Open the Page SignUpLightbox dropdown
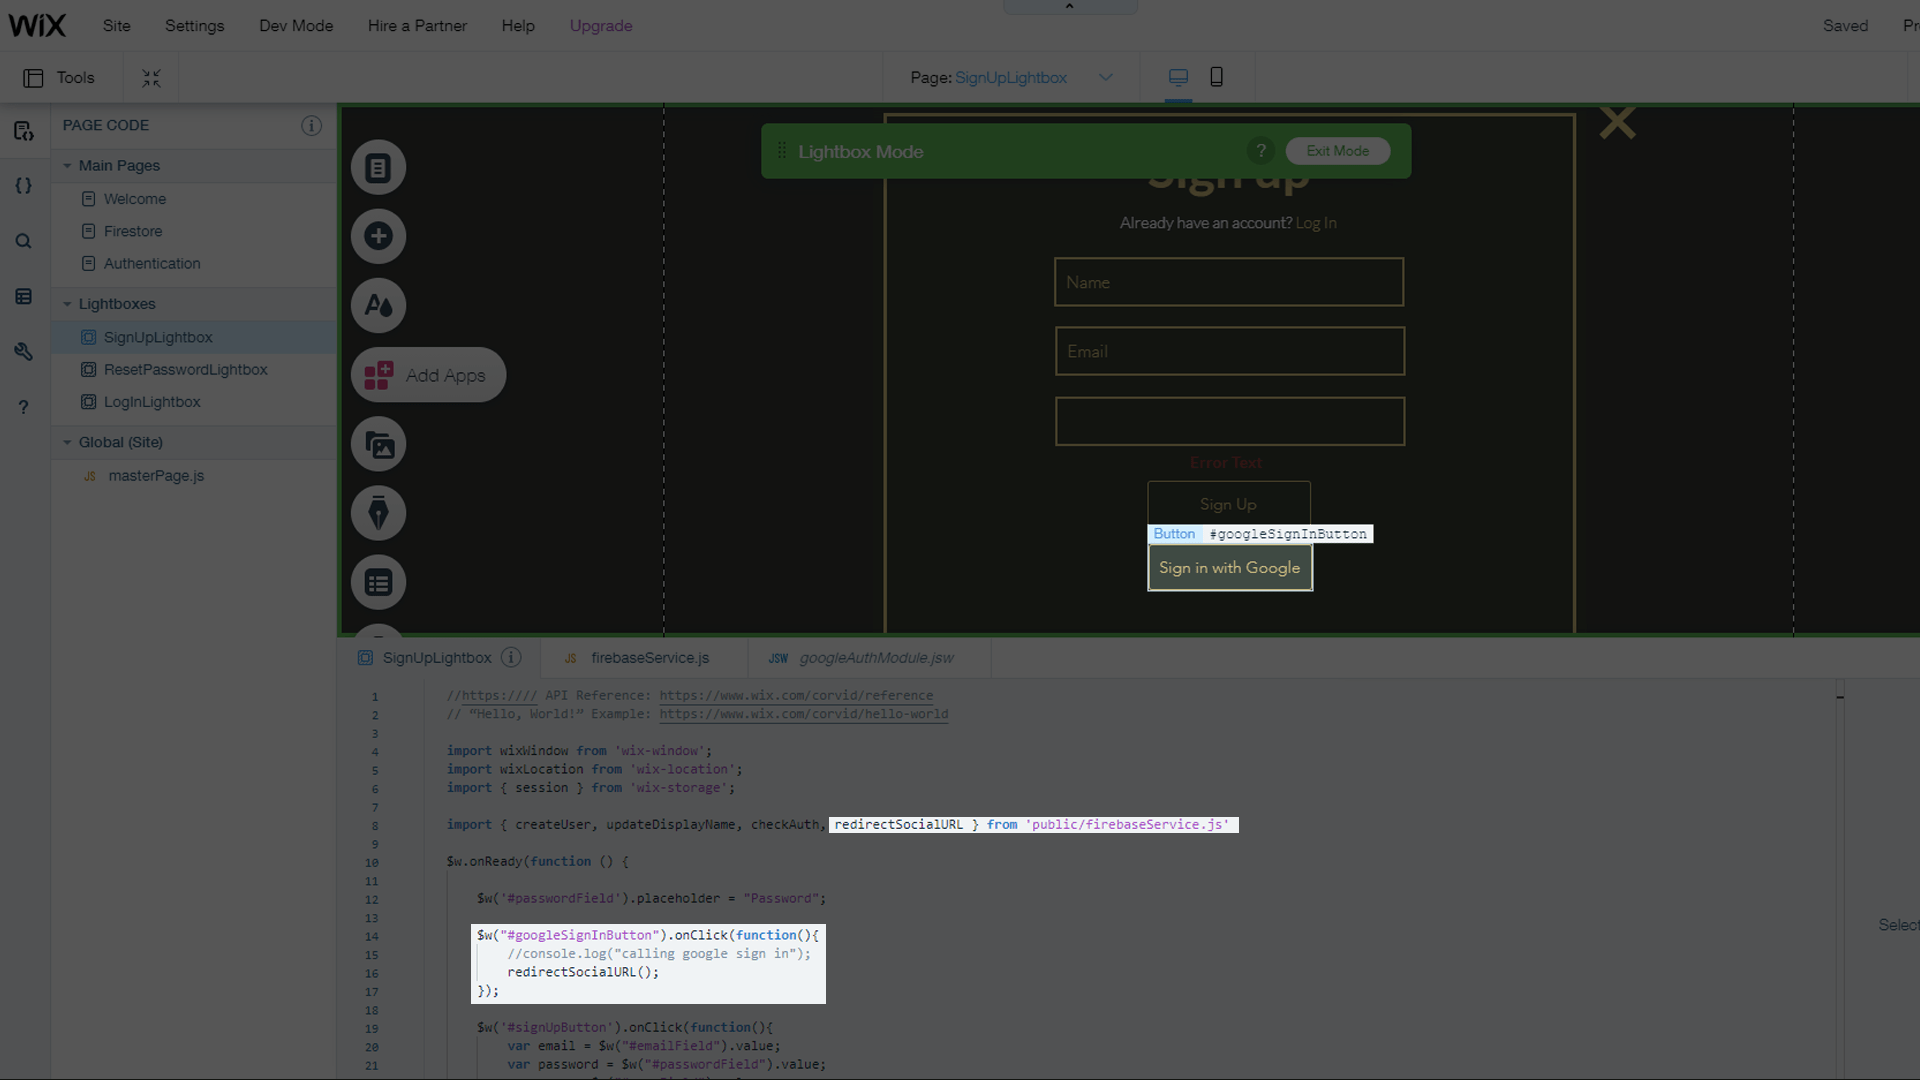Viewport: 1920px width, 1080px height. (x=1105, y=77)
